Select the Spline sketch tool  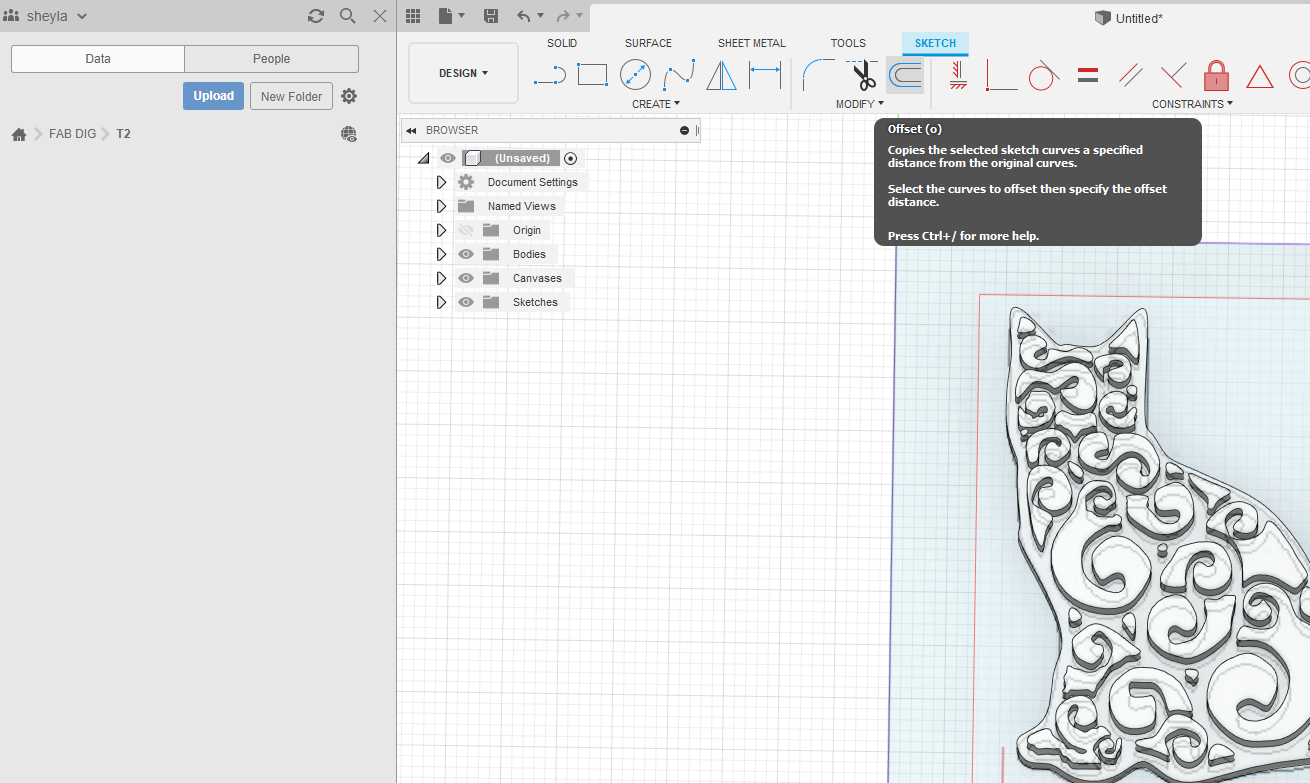pyautogui.click(x=679, y=75)
